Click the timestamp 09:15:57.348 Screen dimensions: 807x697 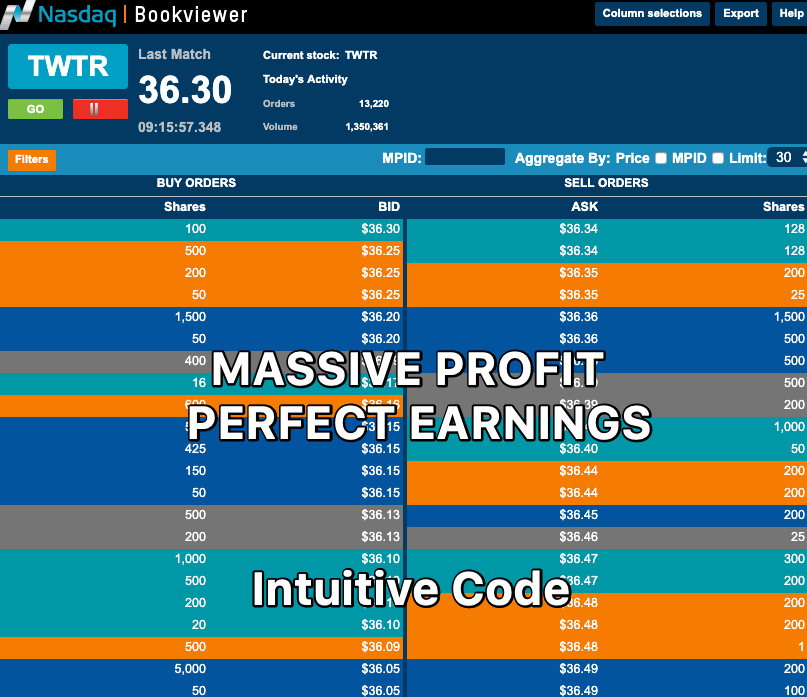click(x=180, y=127)
